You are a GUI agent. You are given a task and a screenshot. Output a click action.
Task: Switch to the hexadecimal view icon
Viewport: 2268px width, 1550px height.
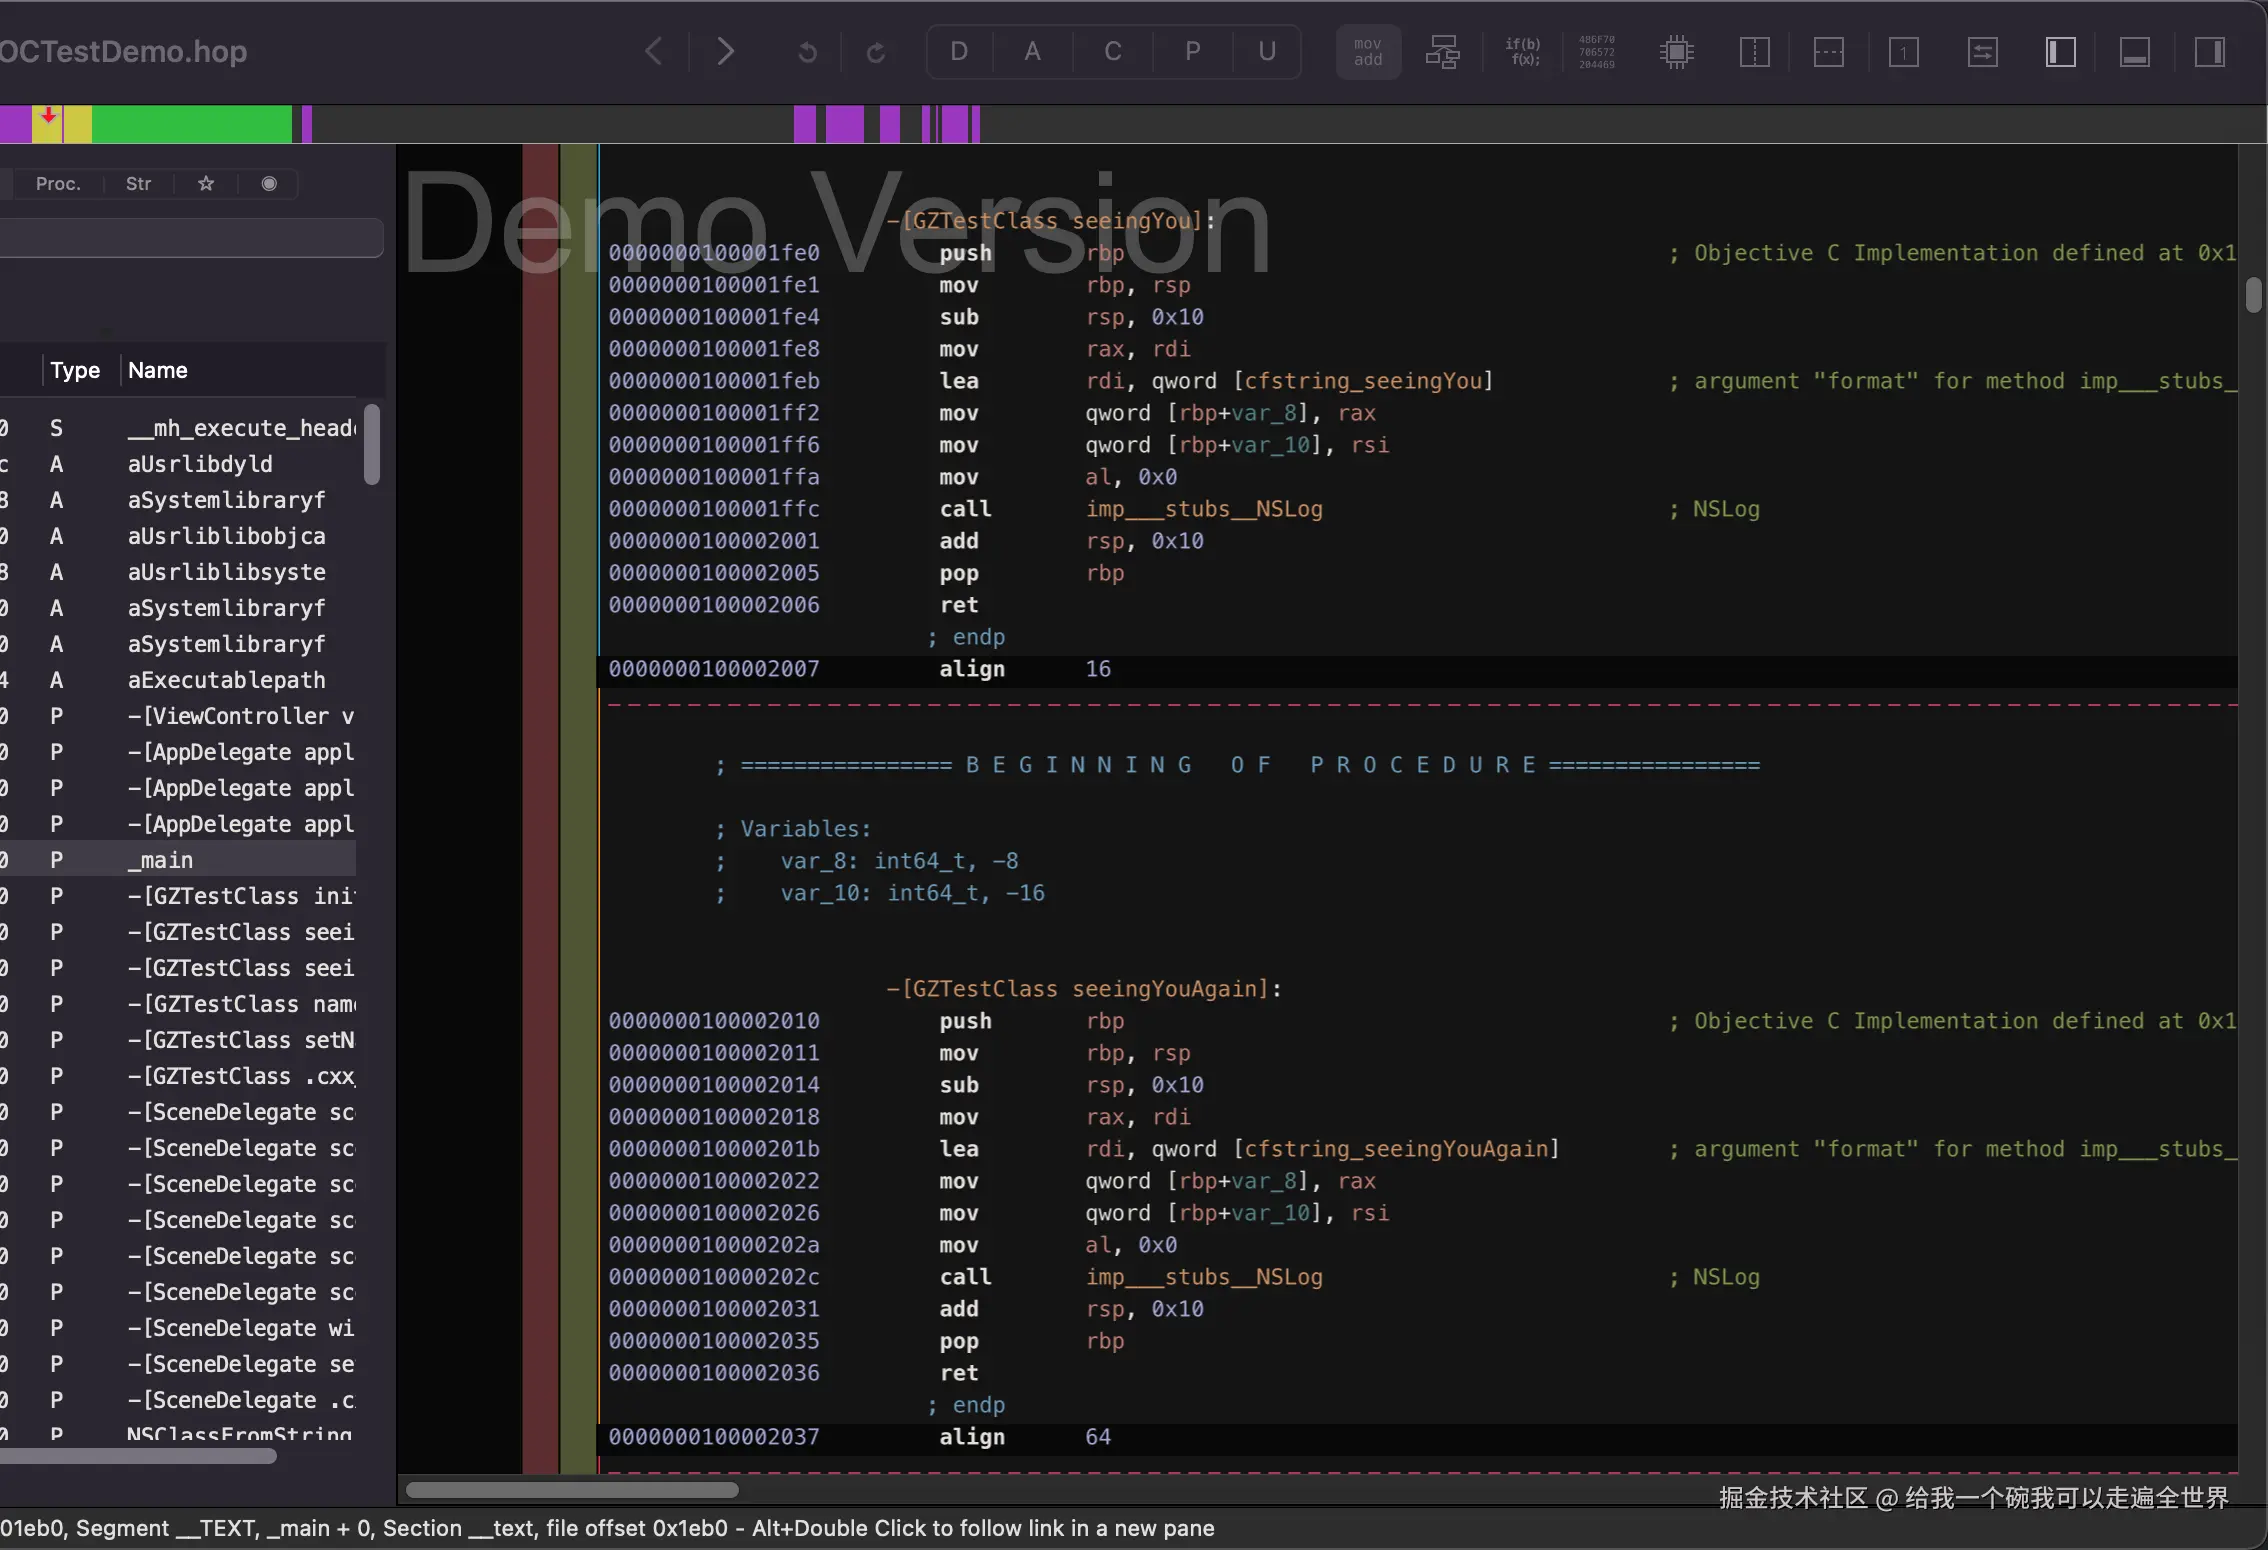(x=1596, y=52)
